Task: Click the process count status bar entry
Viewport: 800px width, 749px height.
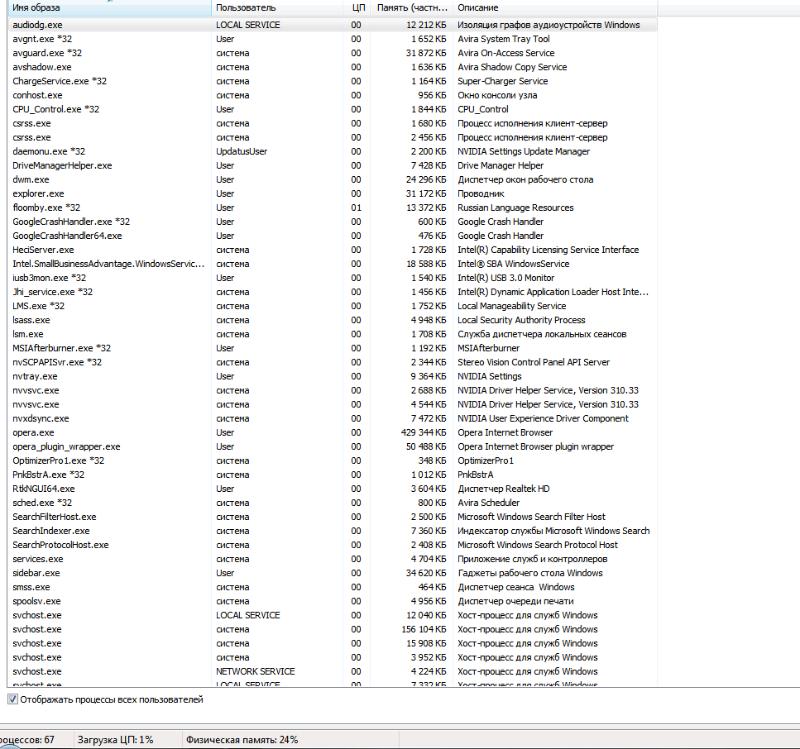Action: (27, 740)
